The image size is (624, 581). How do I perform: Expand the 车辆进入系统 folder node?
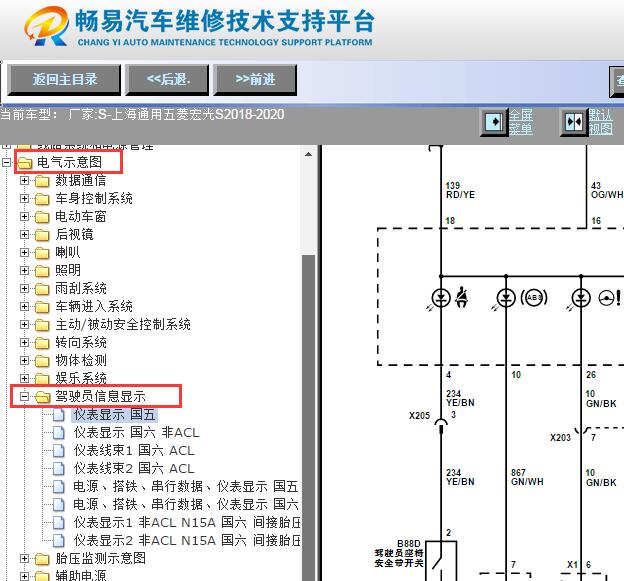[24, 306]
